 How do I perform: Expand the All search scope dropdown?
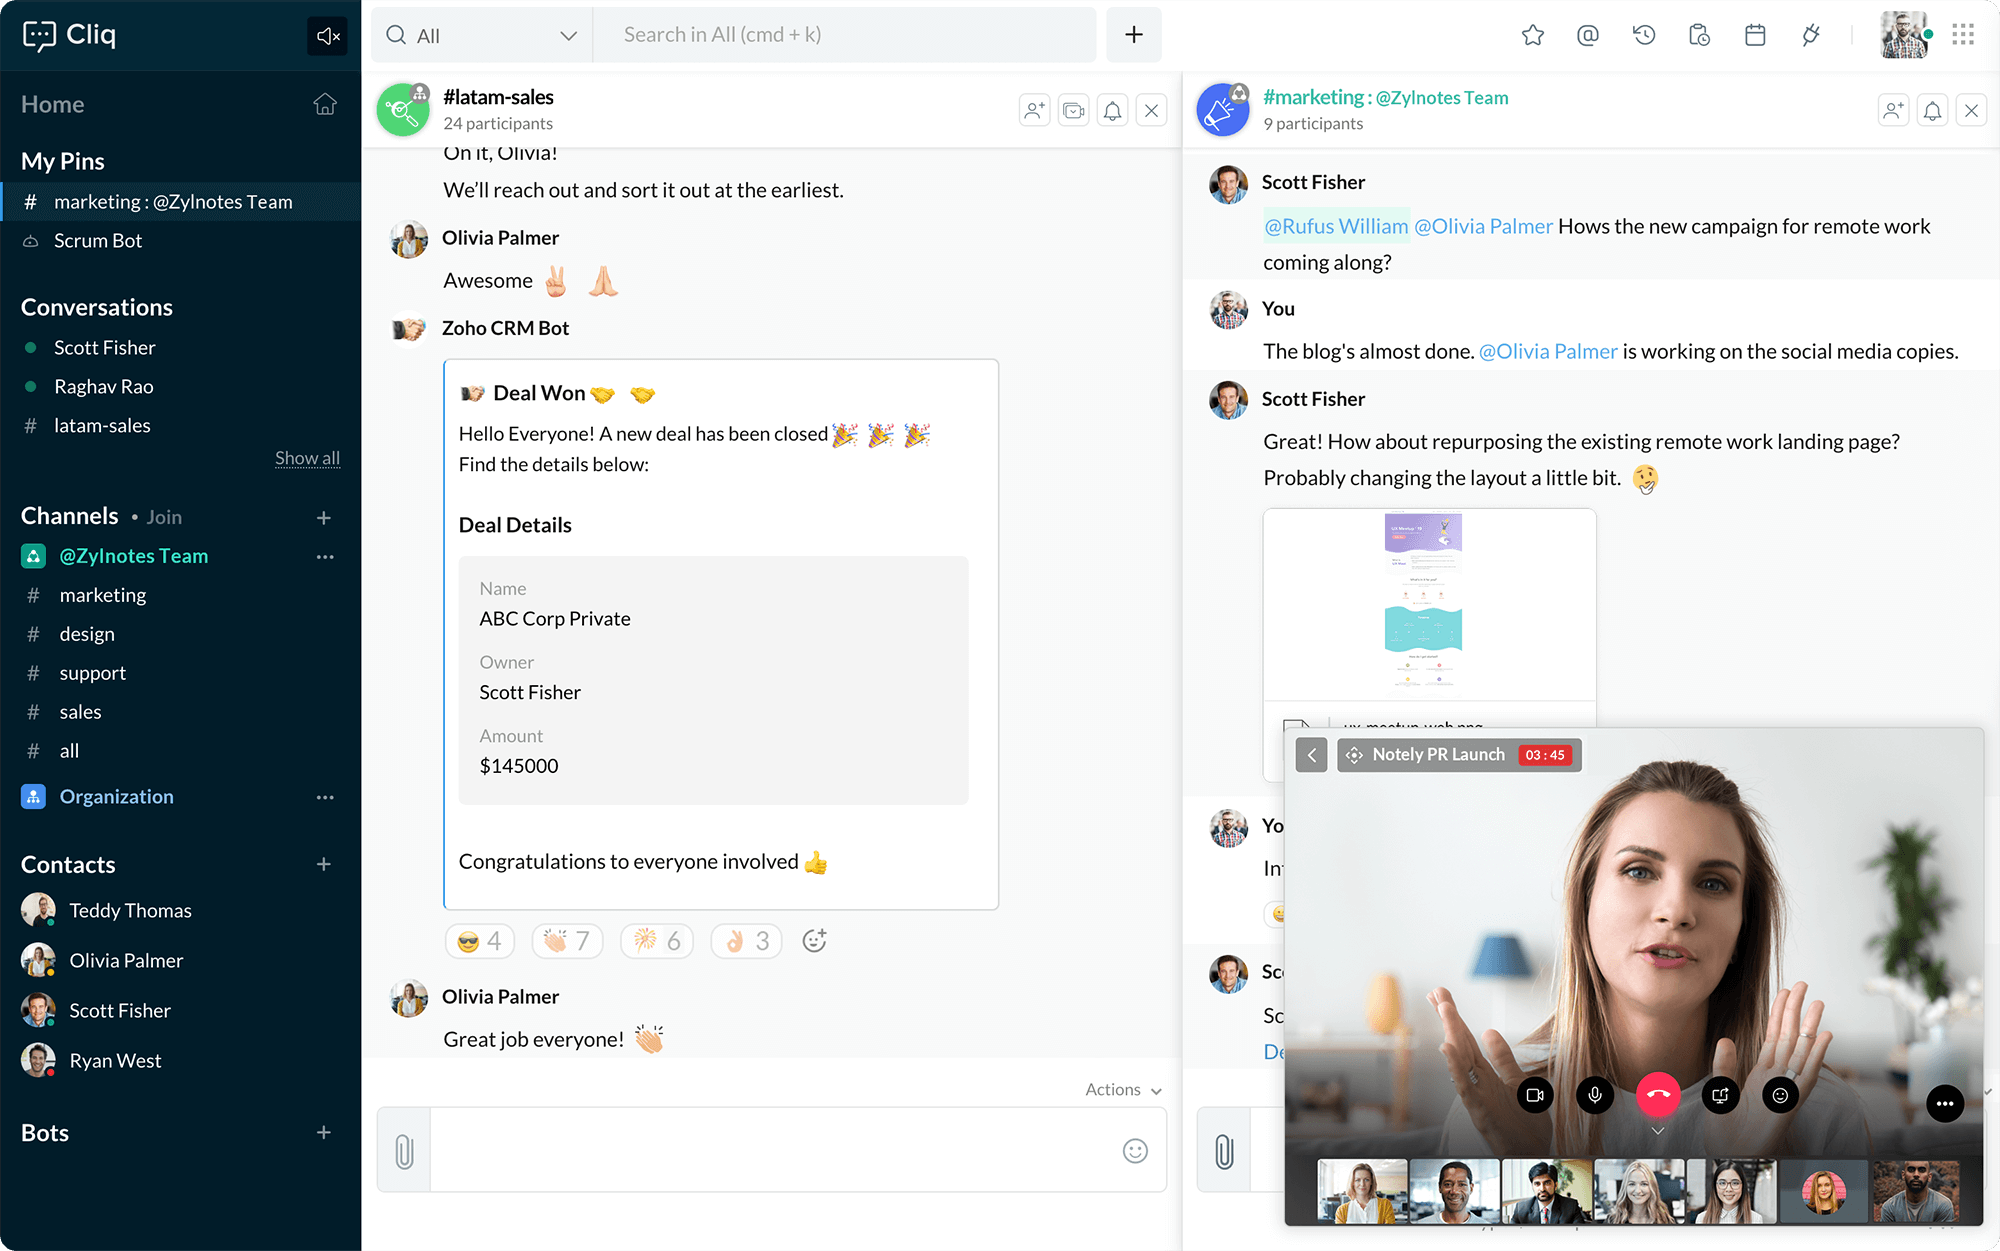(x=568, y=36)
